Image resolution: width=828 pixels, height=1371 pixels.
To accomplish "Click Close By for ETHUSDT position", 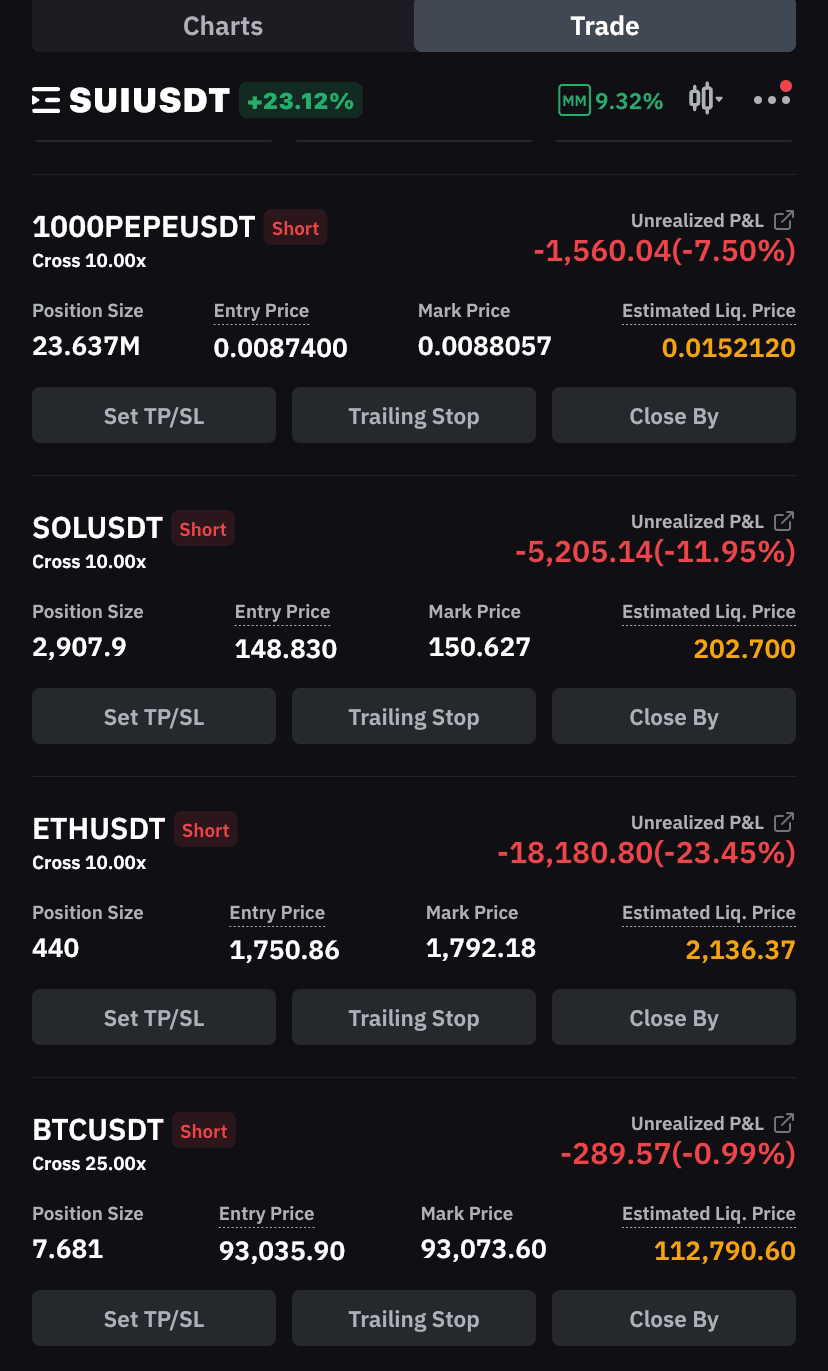I will (x=674, y=1017).
